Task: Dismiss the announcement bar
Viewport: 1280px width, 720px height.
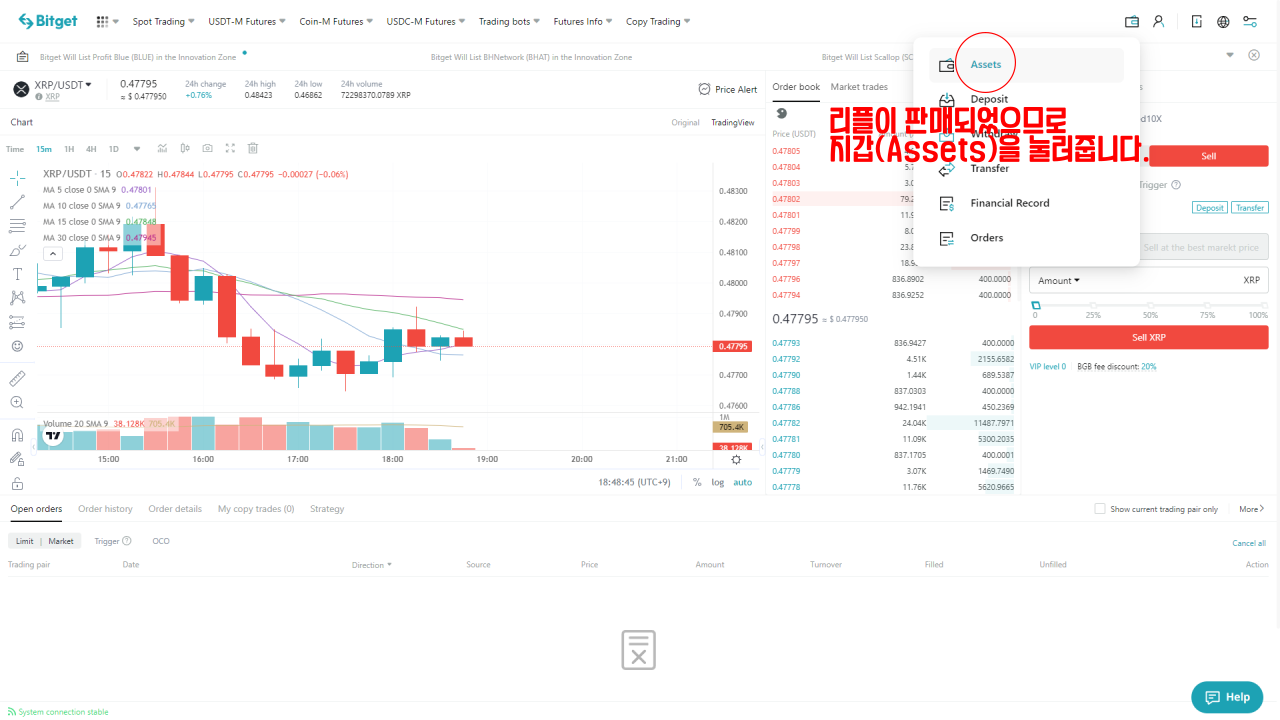Action: [1254, 55]
